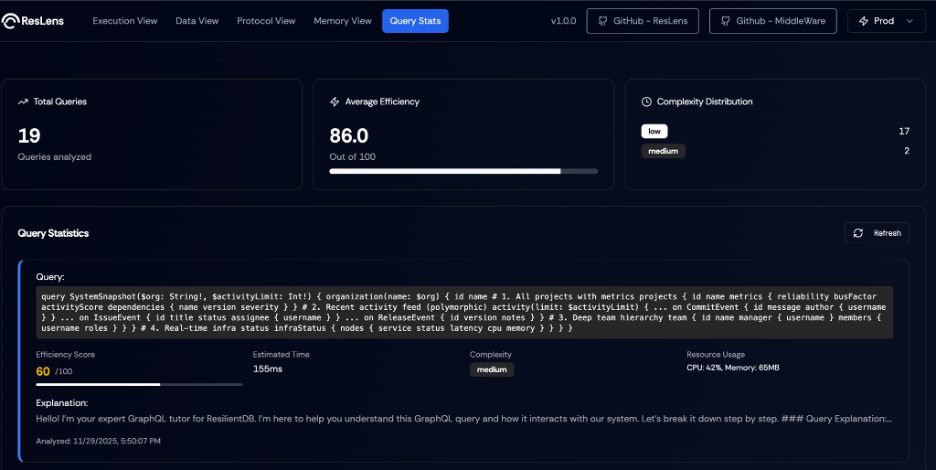Click the Average Efficiency progress bar
This screenshot has width=936, height=470.
pyautogui.click(x=463, y=171)
